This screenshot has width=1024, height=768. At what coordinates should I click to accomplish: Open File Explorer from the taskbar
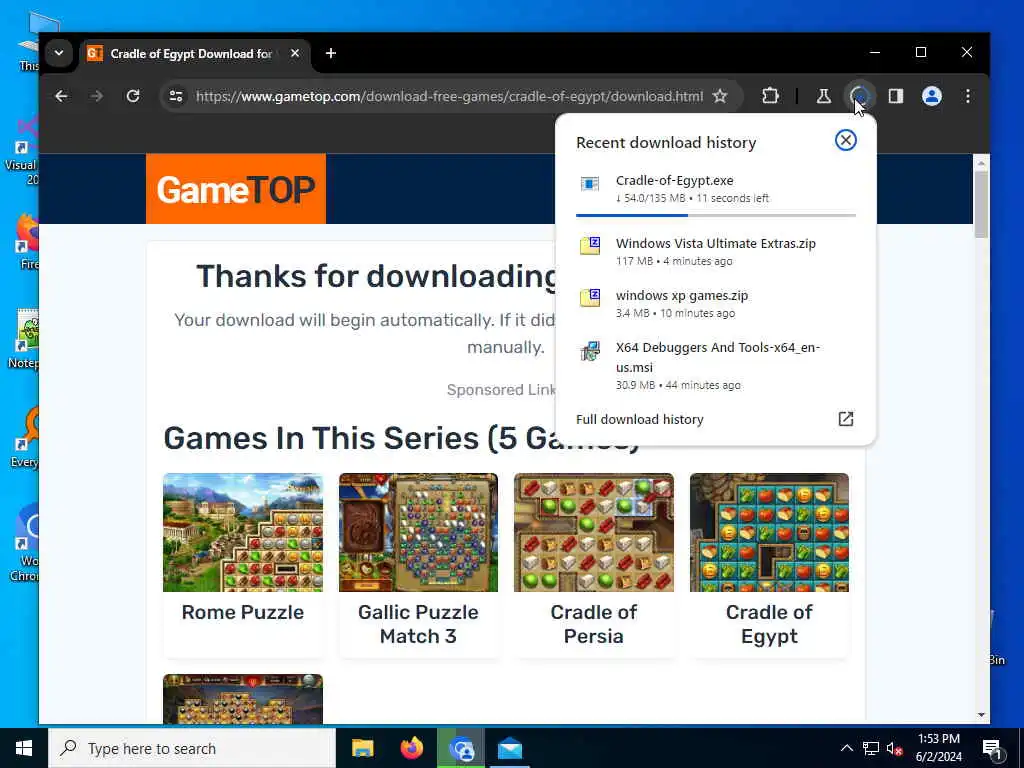362,748
